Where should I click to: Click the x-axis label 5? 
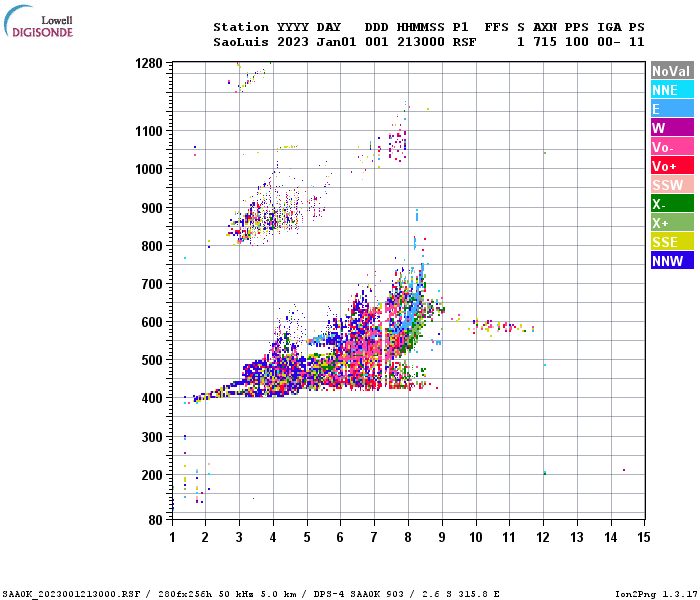[307, 537]
